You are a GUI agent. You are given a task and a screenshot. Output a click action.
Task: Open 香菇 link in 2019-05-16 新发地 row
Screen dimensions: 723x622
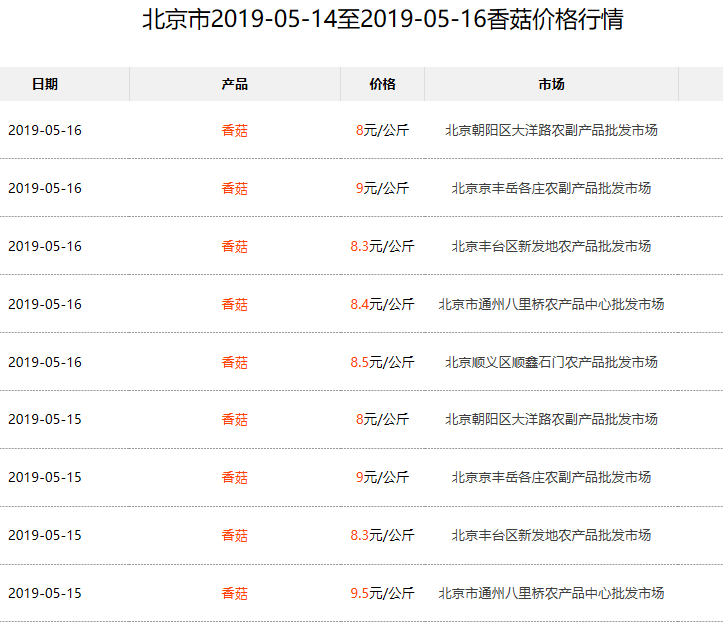coord(235,247)
